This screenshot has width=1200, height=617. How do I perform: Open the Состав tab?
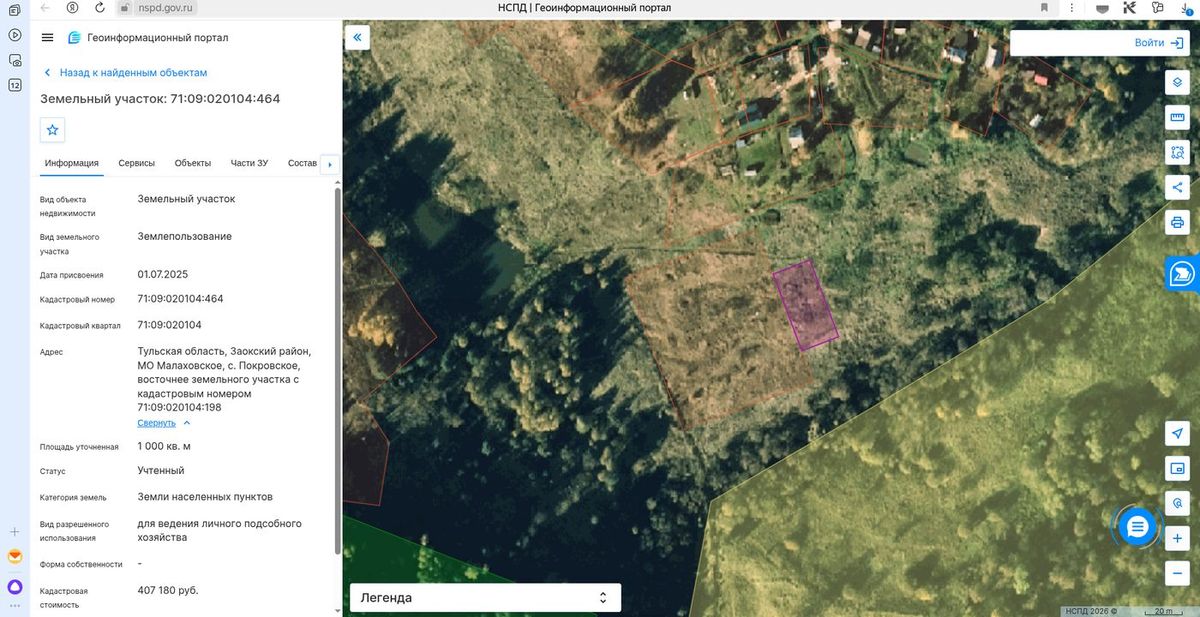click(x=302, y=163)
